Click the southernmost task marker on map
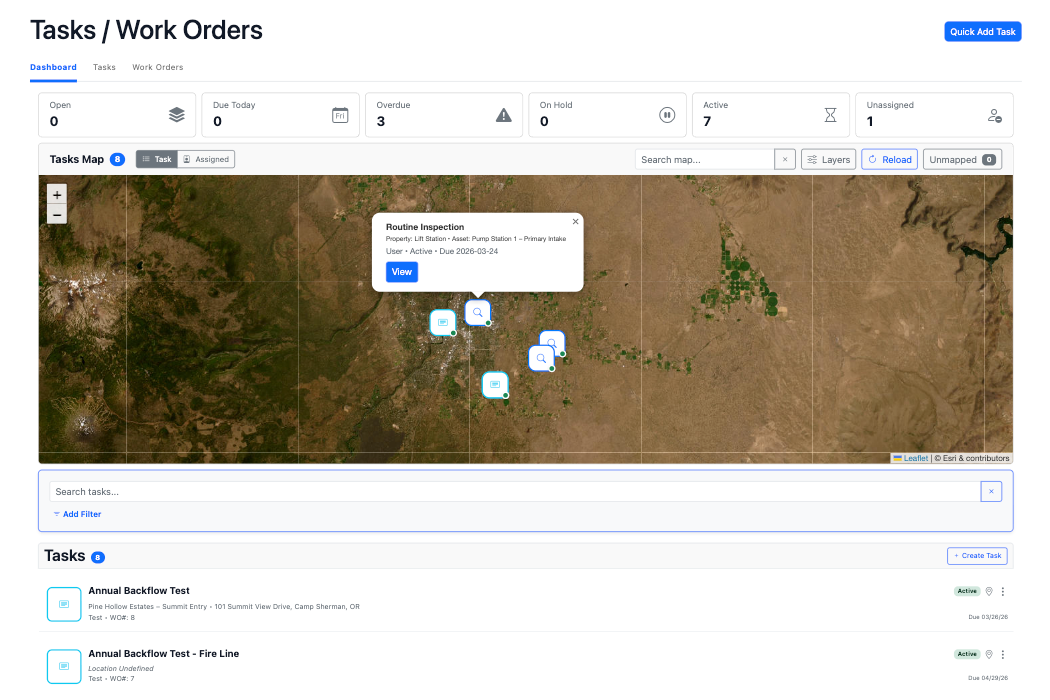 pyautogui.click(x=495, y=385)
